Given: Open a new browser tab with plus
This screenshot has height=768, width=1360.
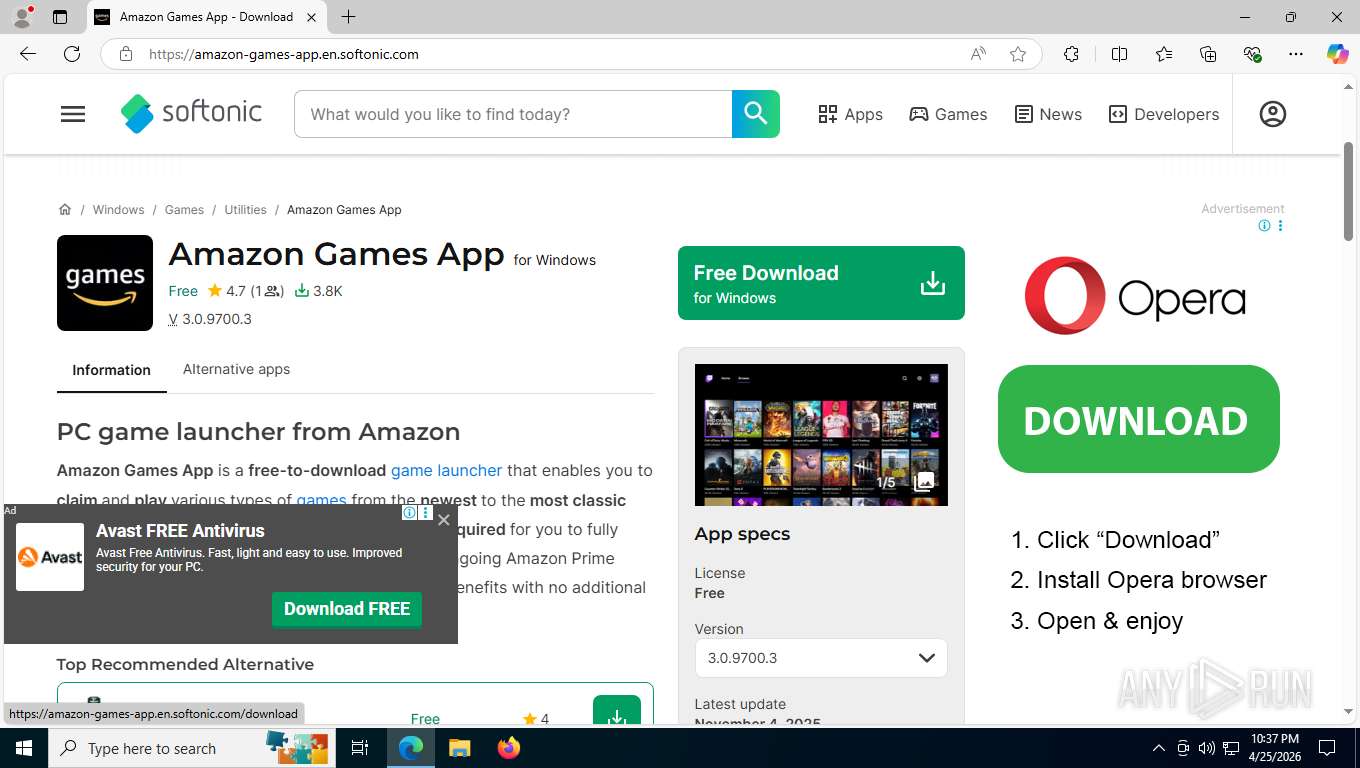Looking at the screenshot, I should pyautogui.click(x=348, y=17).
